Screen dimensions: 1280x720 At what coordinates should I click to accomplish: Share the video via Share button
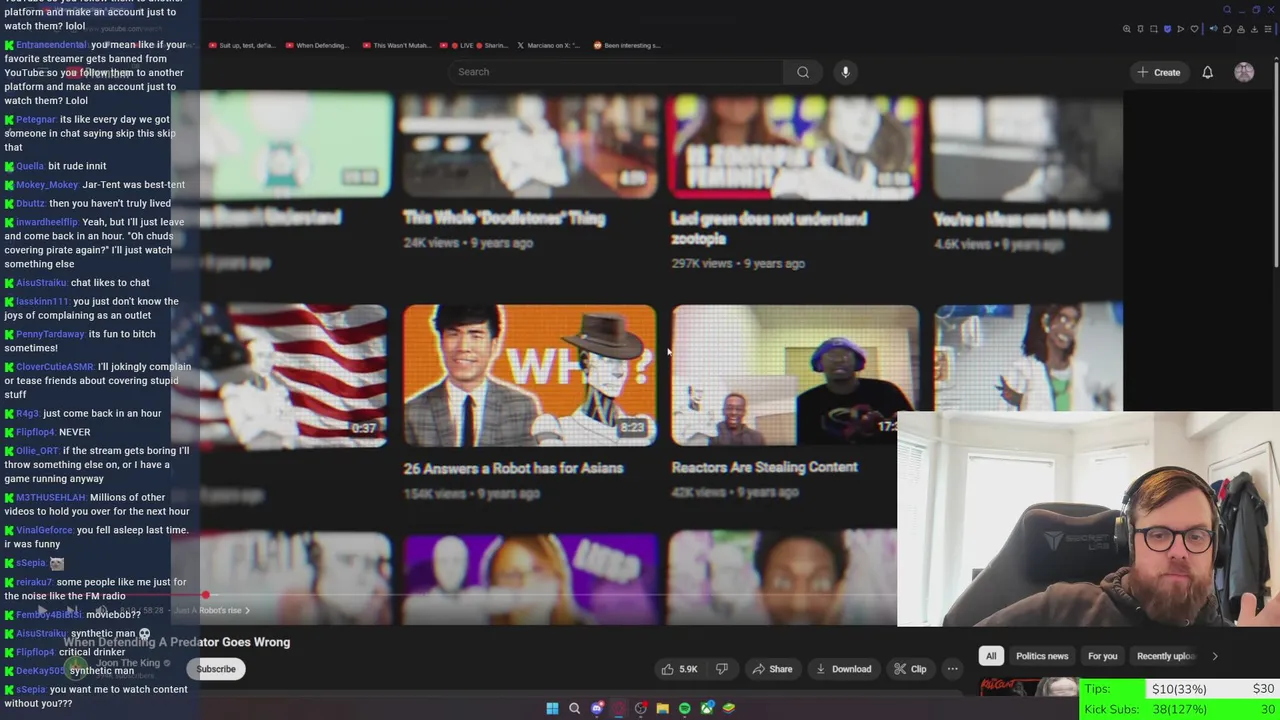772,669
